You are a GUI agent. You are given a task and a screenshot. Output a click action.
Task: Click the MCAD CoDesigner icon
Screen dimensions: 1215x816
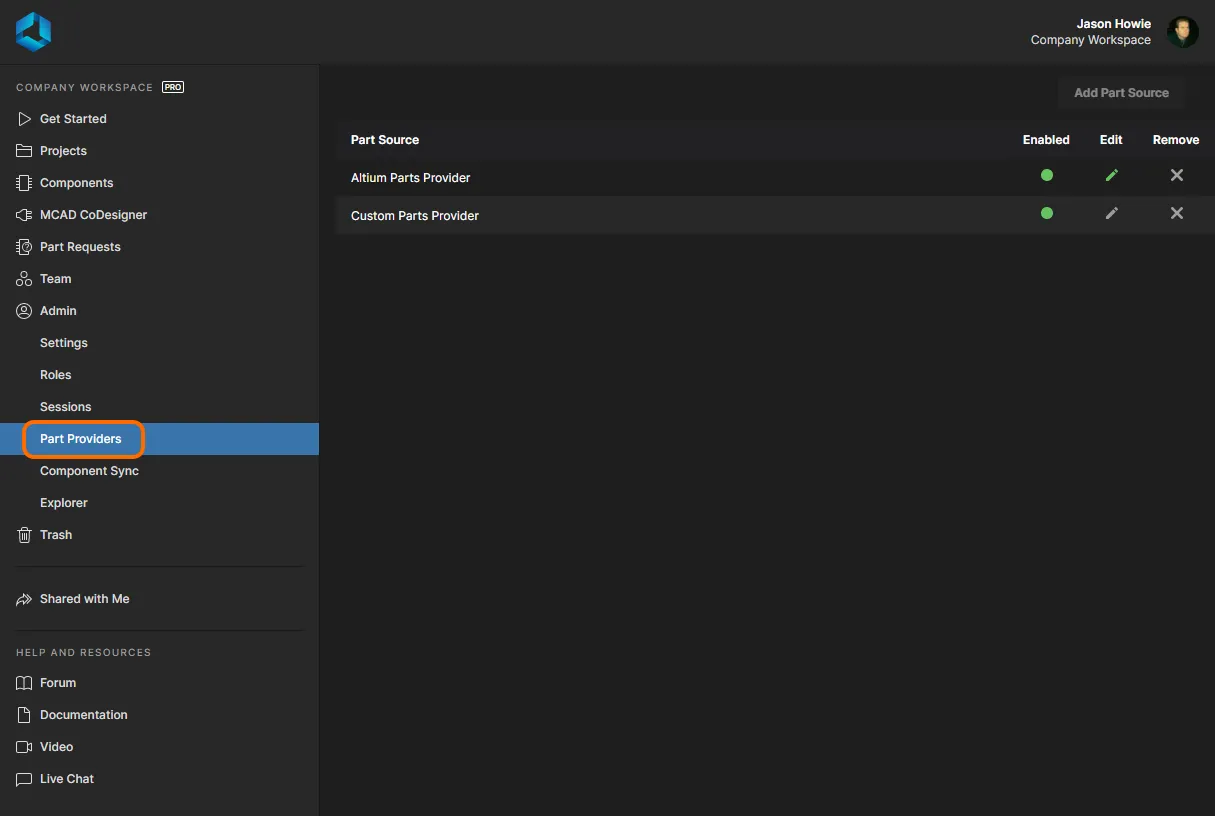pyautogui.click(x=24, y=215)
